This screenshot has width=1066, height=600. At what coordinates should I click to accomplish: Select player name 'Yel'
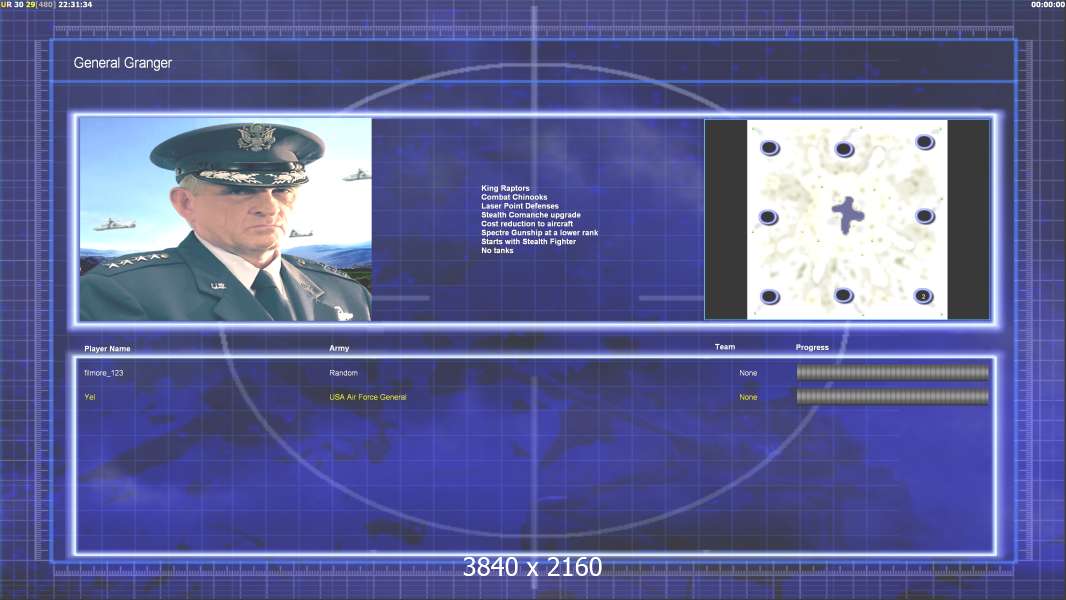[90, 397]
